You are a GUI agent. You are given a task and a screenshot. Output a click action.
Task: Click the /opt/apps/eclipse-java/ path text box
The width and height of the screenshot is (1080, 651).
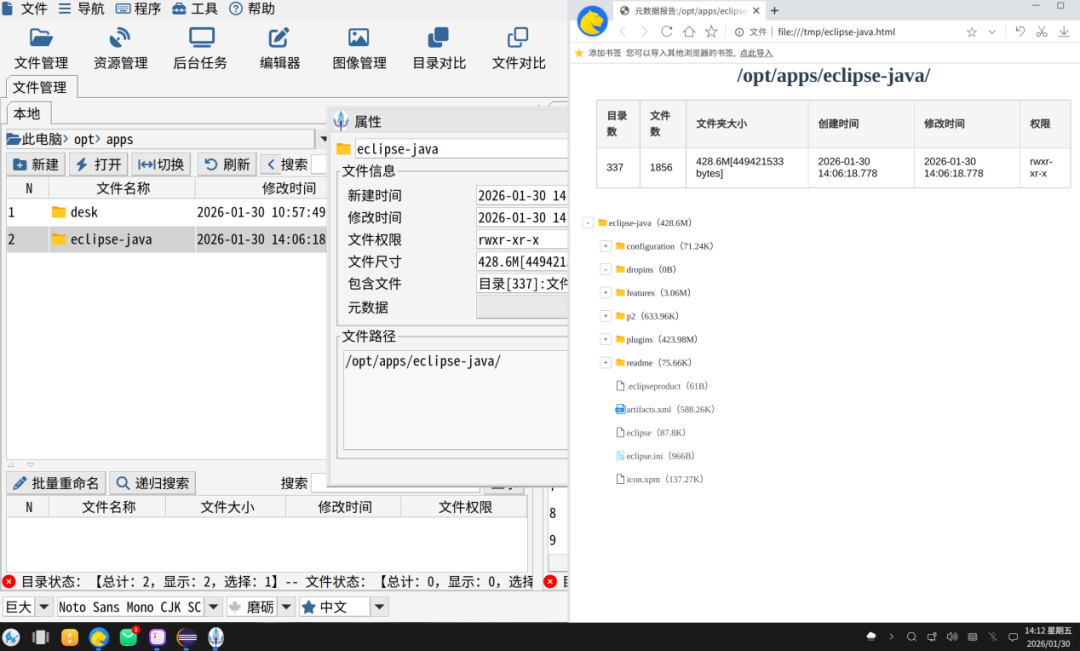click(455, 400)
